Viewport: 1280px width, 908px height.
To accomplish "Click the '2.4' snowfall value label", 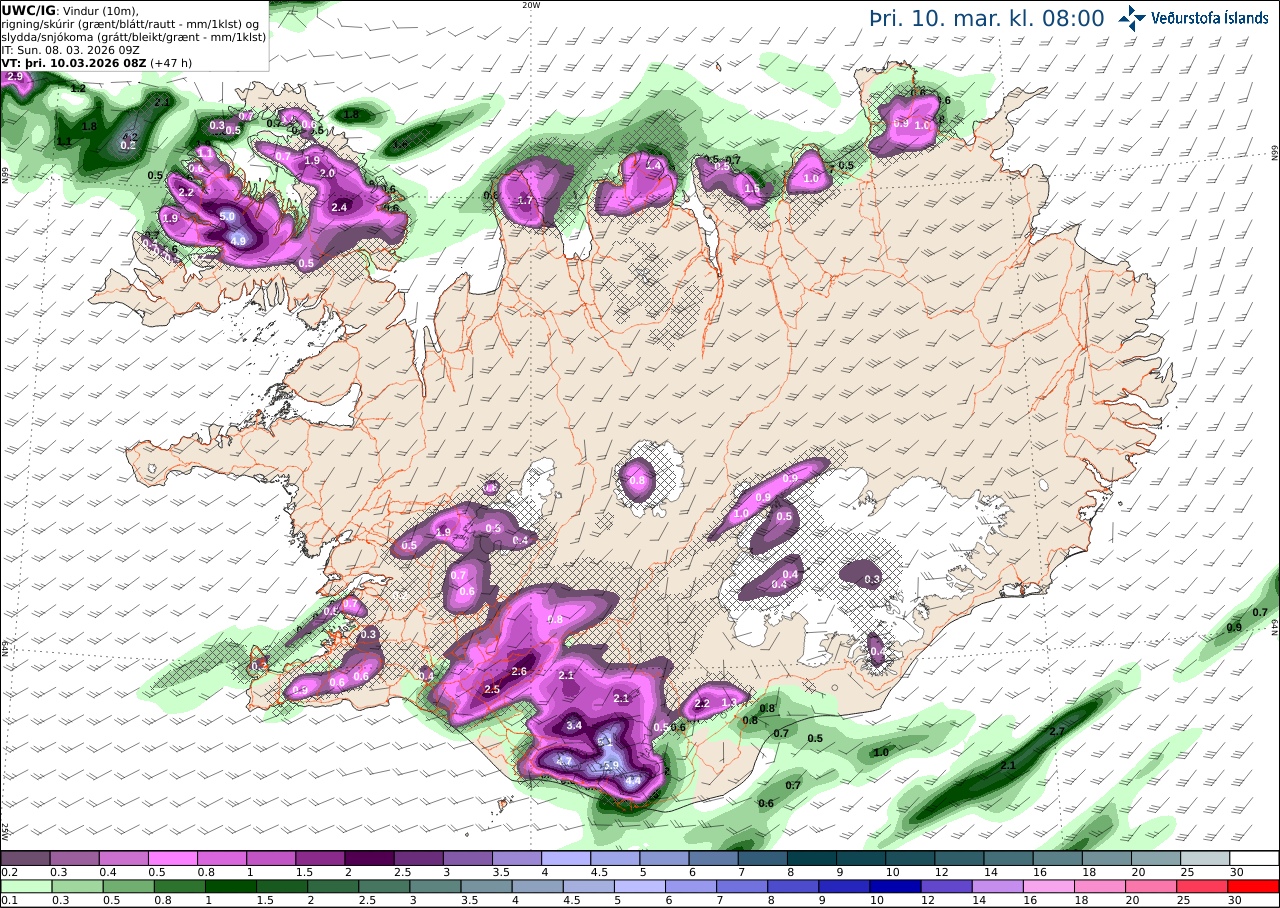I will pos(339,207).
